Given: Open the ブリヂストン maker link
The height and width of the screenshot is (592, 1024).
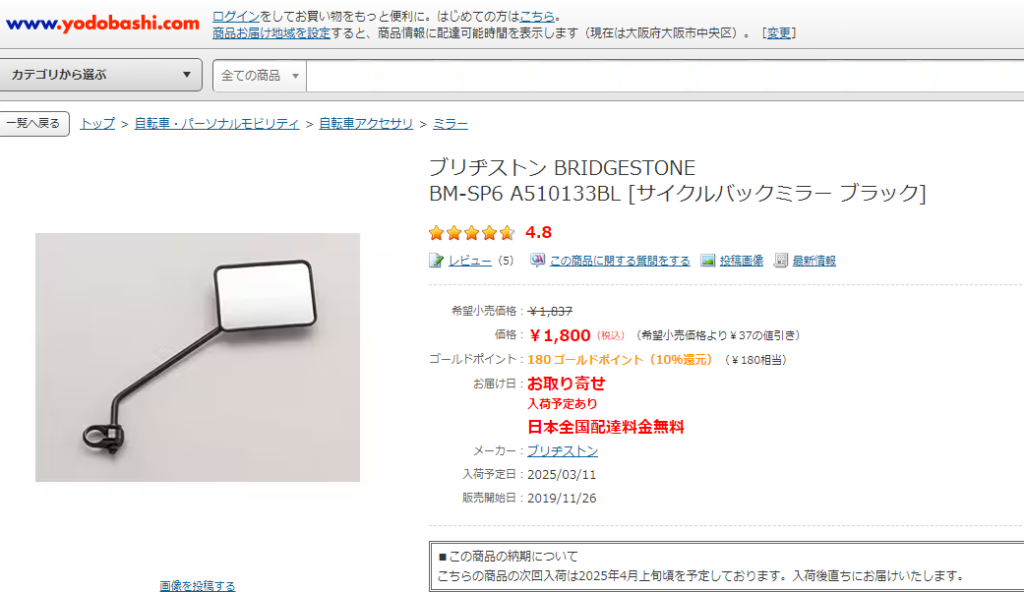Looking at the screenshot, I should point(562,451).
